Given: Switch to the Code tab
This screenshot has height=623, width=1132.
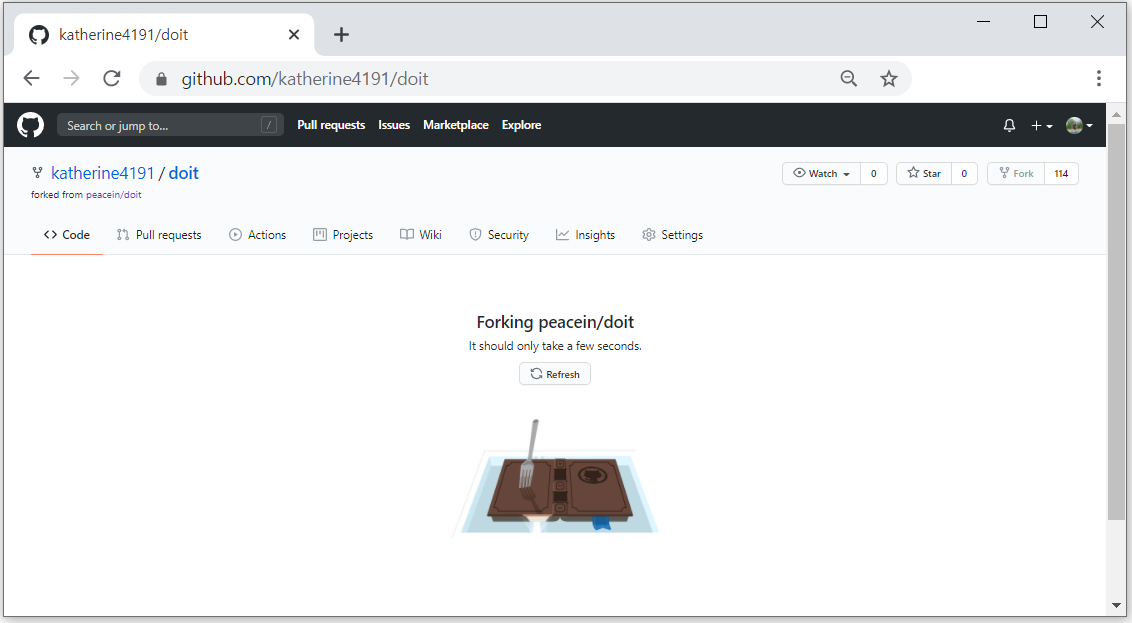Looking at the screenshot, I should (x=66, y=235).
